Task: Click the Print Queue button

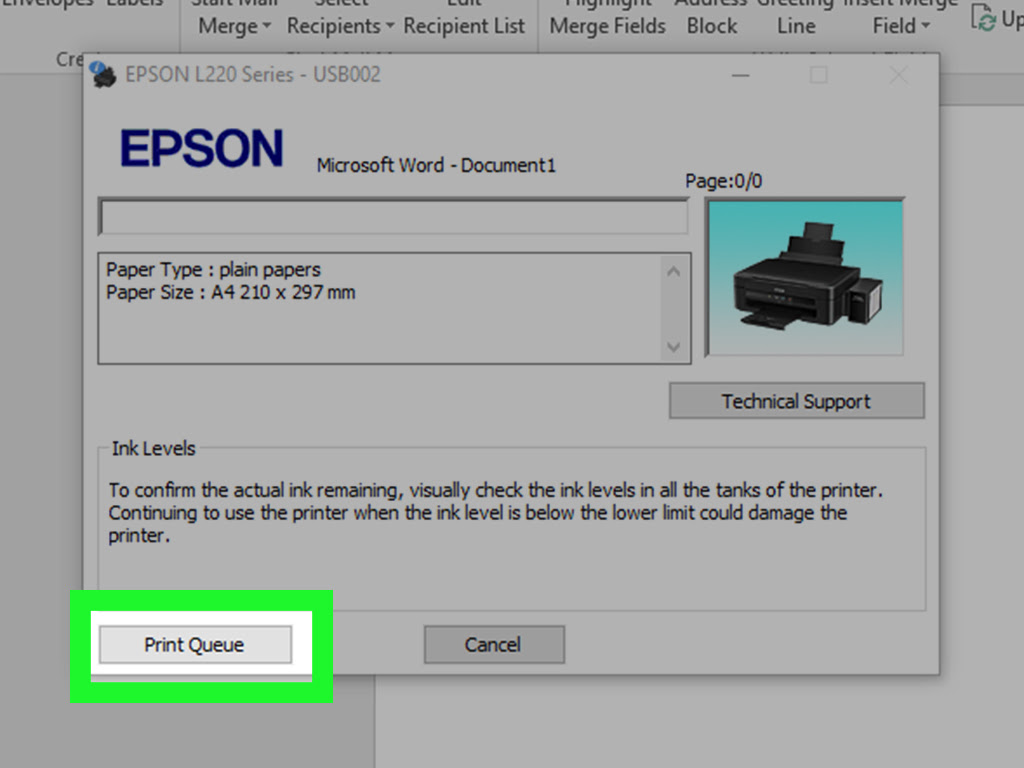Action: click(194, 645)
